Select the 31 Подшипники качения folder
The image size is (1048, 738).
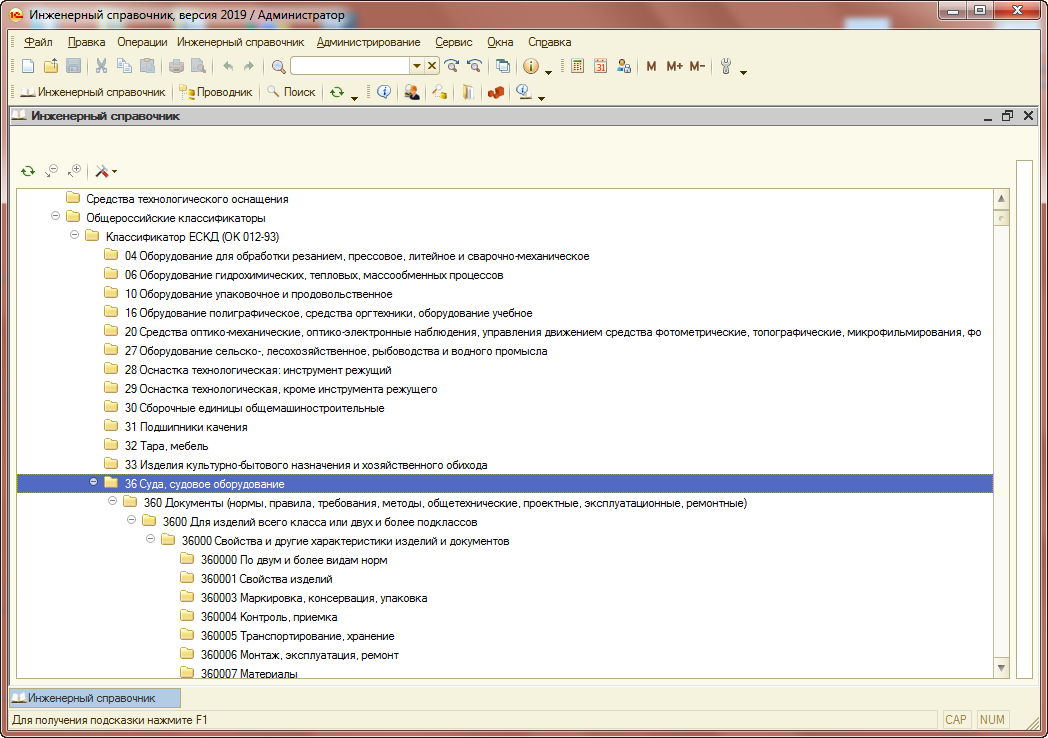click(186, 427)
